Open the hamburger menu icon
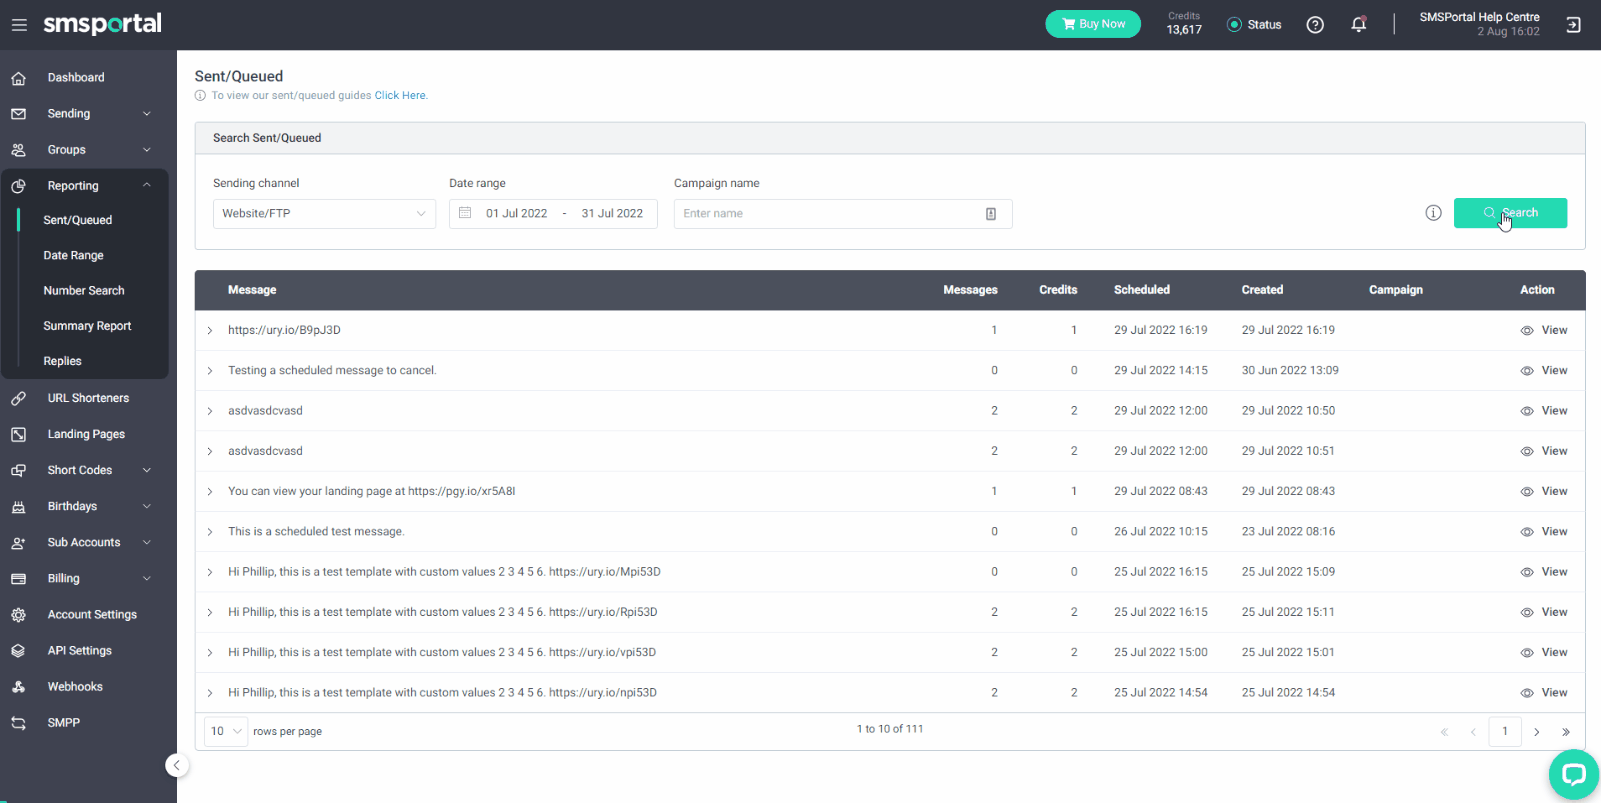The height and width of the screenshot is (803, 1601). click(19, 25)
